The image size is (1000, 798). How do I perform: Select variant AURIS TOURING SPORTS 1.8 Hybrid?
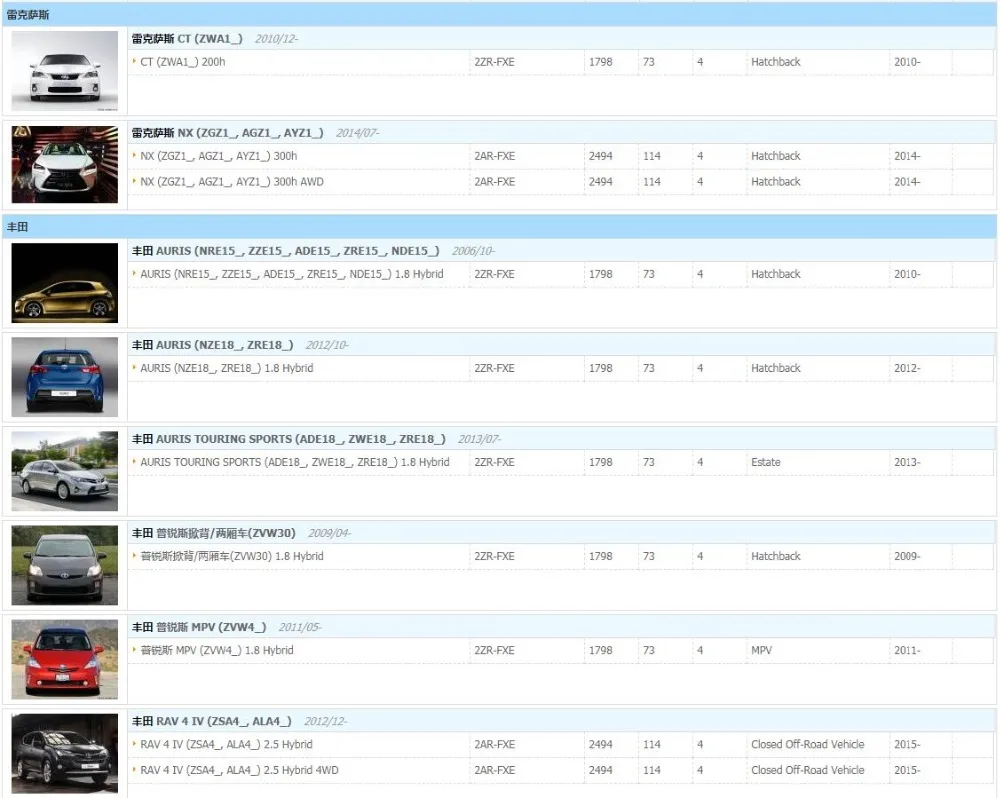coord(295,462)
